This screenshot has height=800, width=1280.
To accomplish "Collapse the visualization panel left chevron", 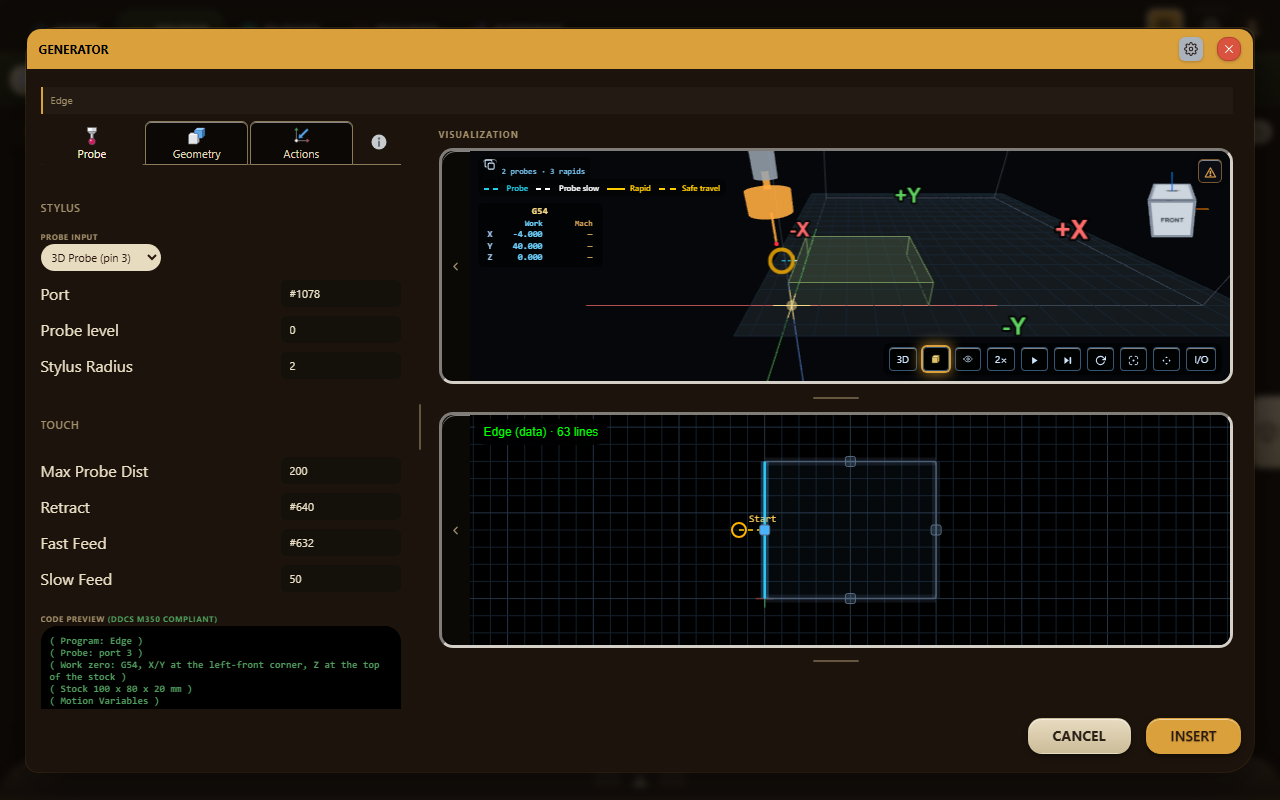I will point(456,266).
